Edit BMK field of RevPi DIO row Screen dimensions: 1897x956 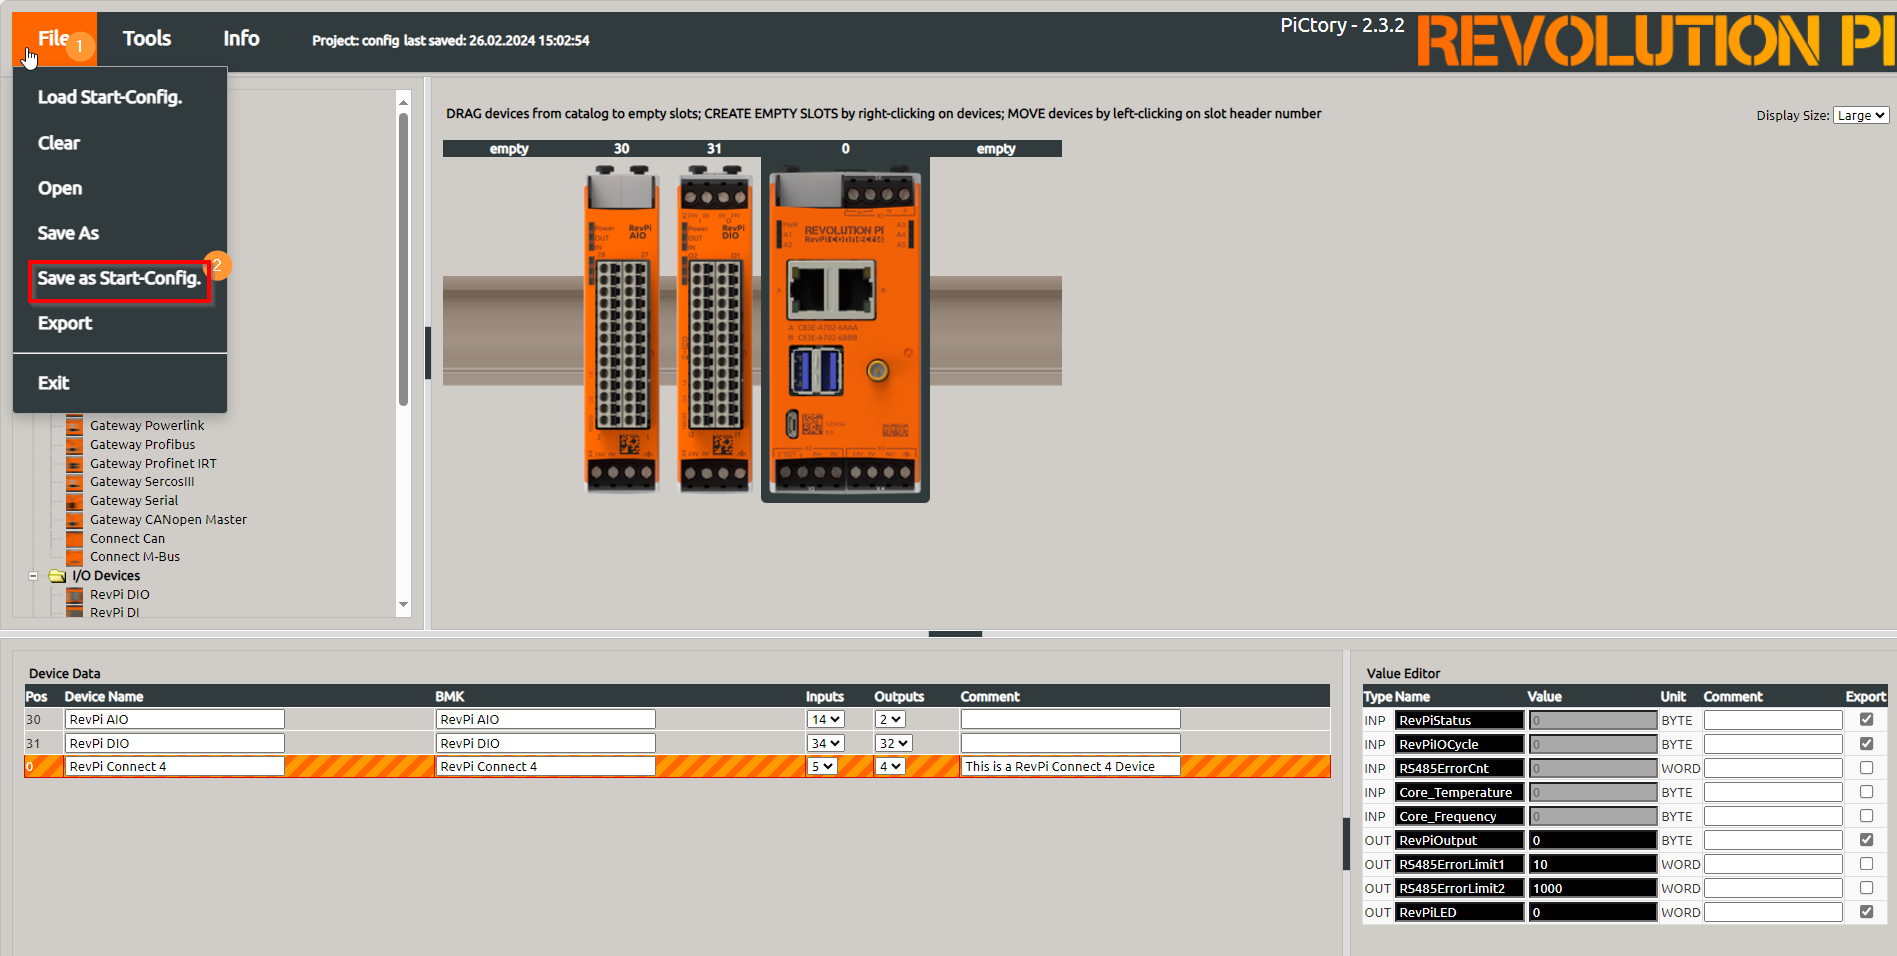point(546,743)
